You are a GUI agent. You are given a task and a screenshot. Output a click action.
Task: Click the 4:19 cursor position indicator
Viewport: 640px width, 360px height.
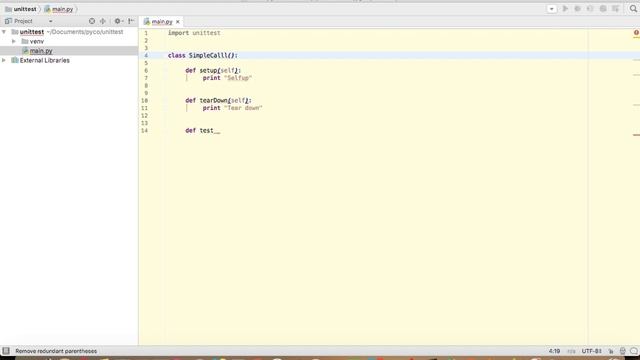[x=554, y=351]
